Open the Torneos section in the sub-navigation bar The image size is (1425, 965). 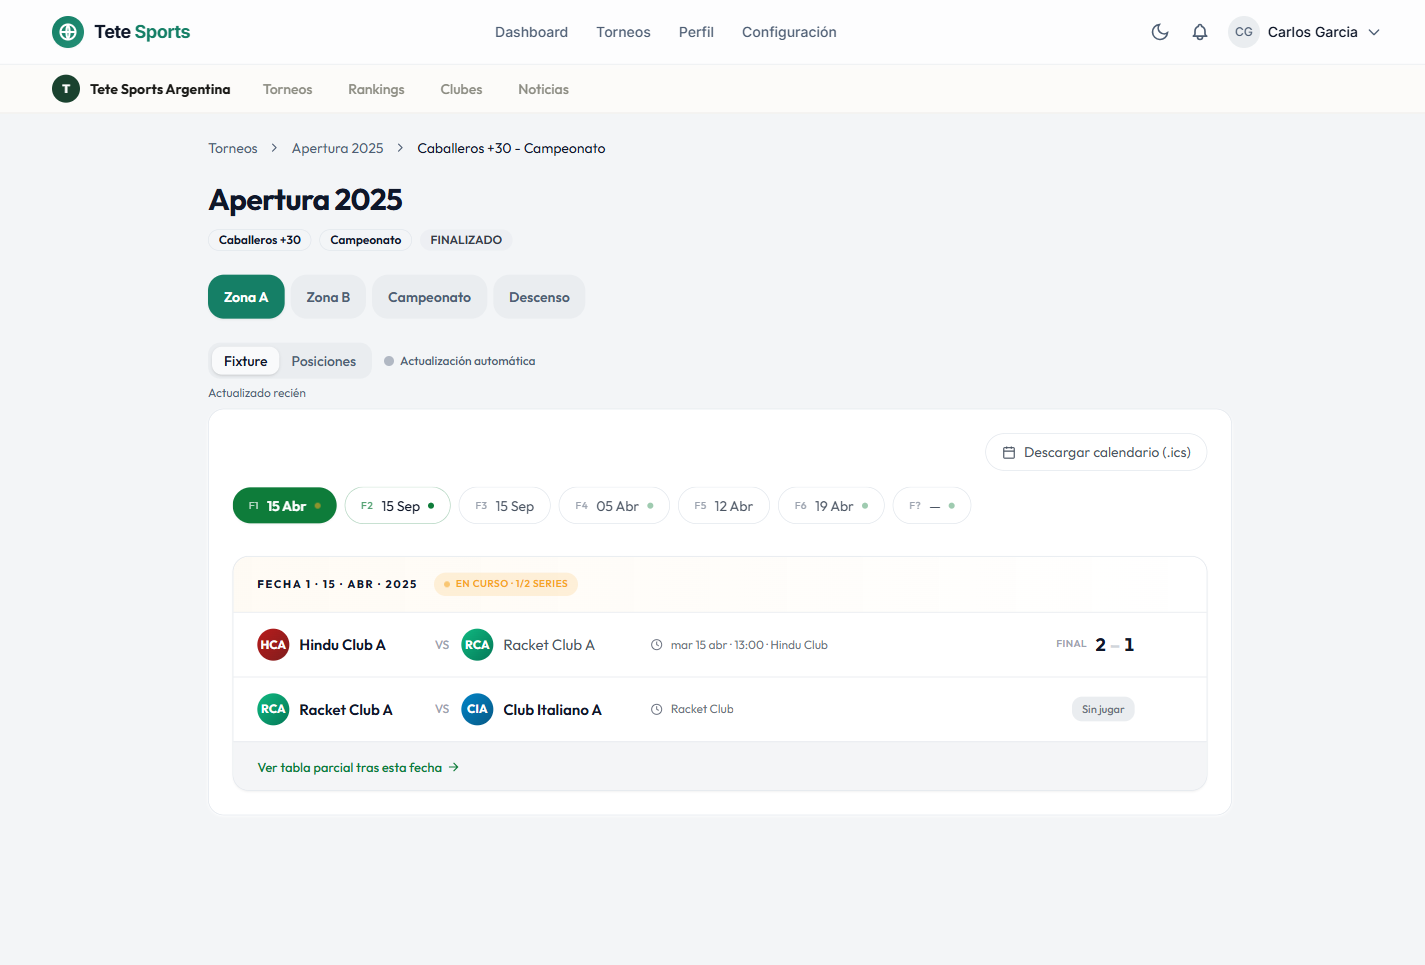click(x=287, y=89)
